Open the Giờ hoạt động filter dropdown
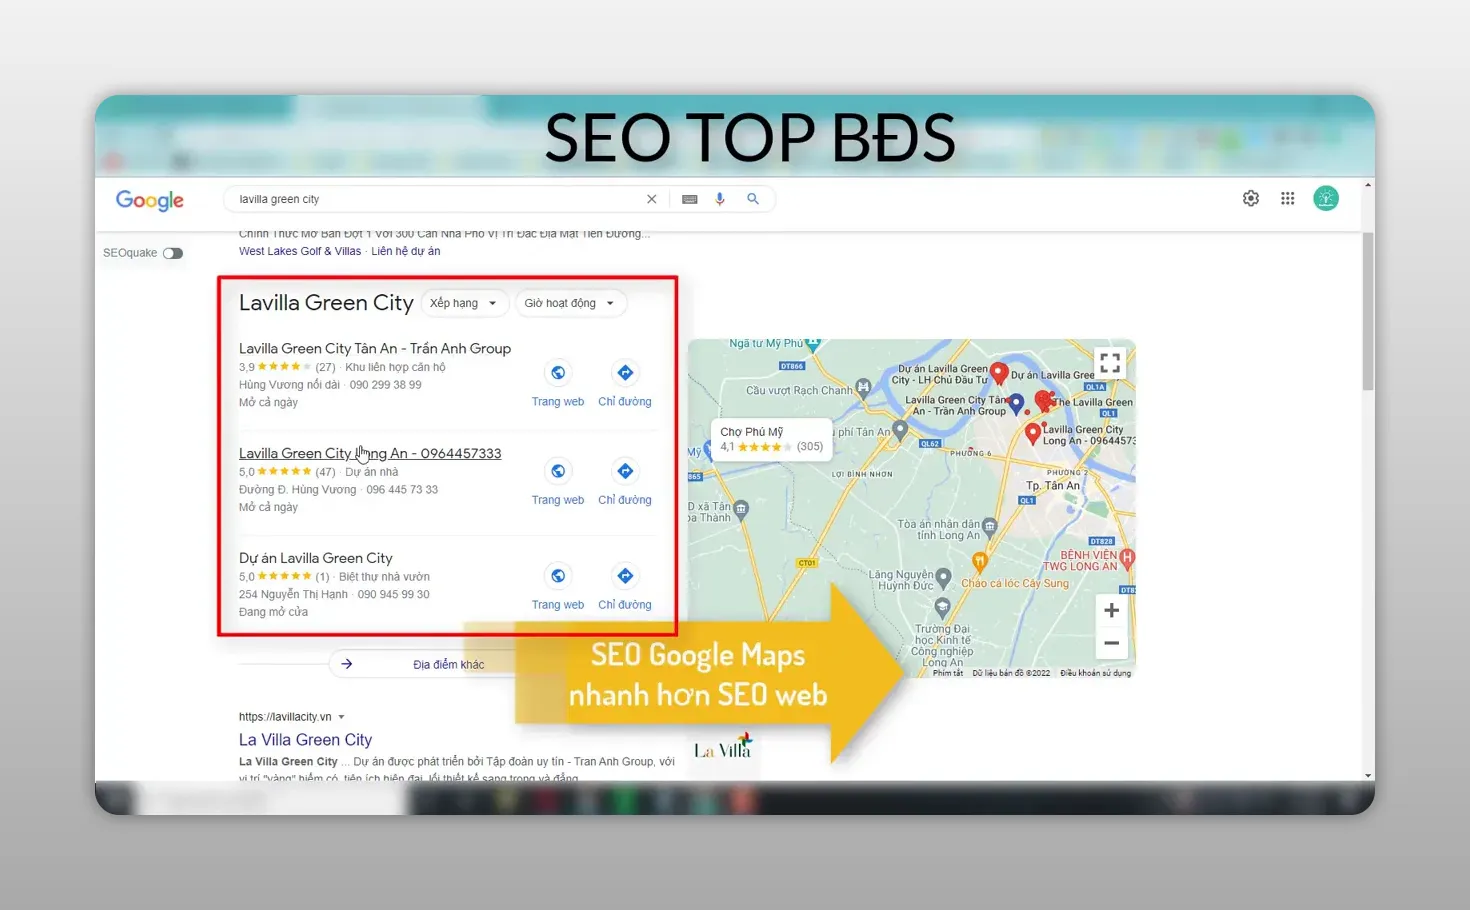This screenshot has width=1470, height=910. click(570, 303)
